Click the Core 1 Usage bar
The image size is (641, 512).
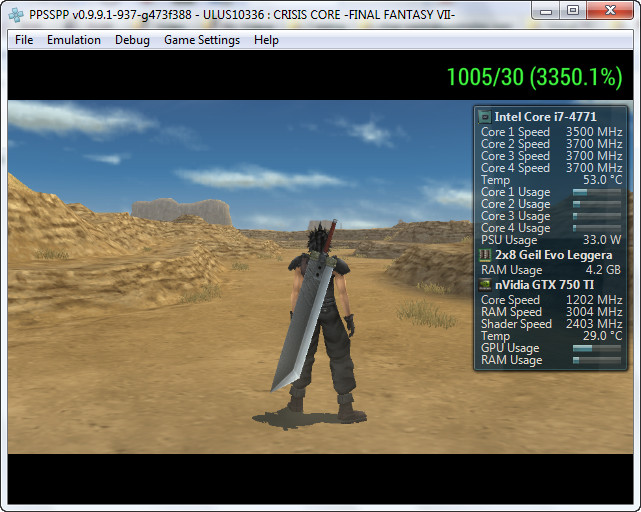pos(597,192)
